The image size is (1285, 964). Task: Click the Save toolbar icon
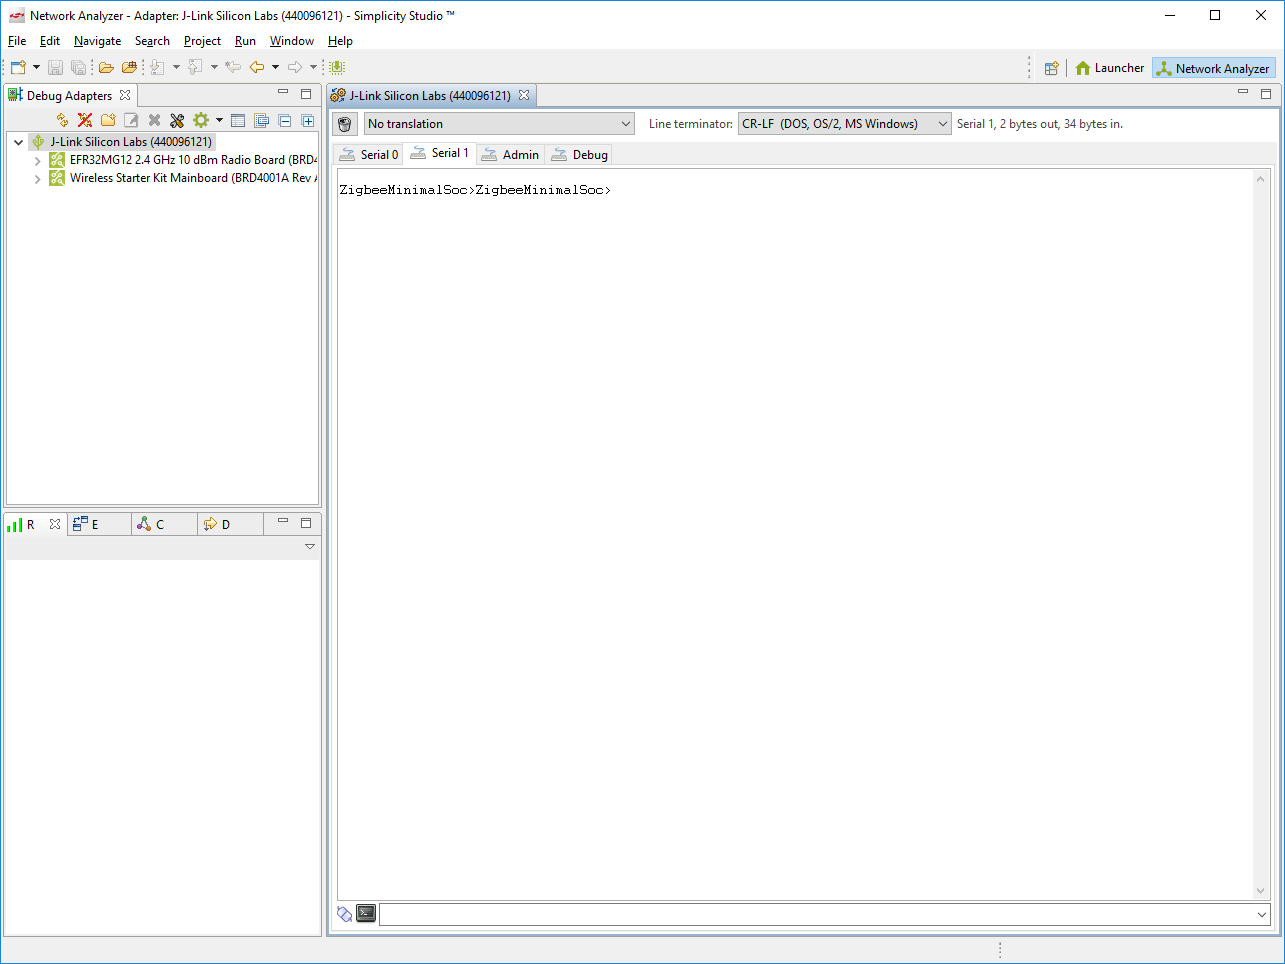pos(55,67)
